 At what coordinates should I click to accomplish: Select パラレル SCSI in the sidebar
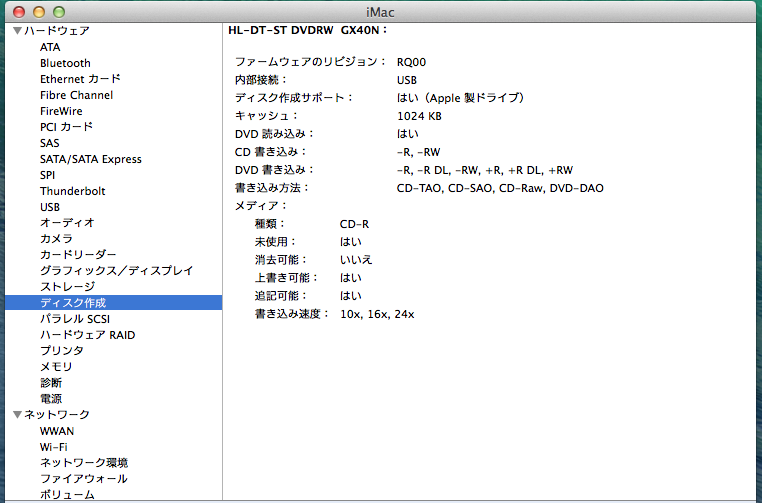[75, 319]
